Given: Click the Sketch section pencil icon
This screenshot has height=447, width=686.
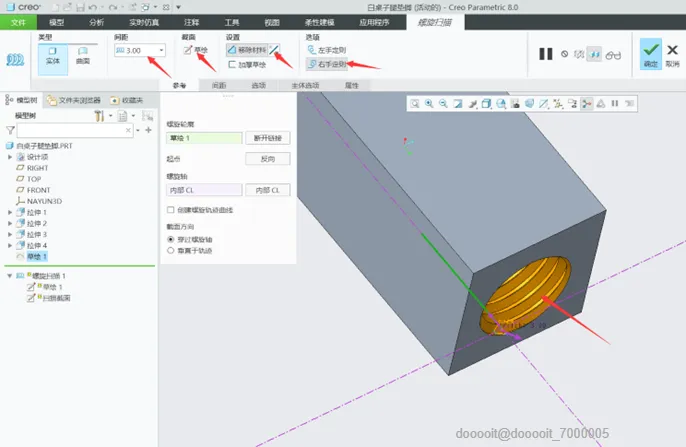Looking at the screenshot, I should (188, 50).
